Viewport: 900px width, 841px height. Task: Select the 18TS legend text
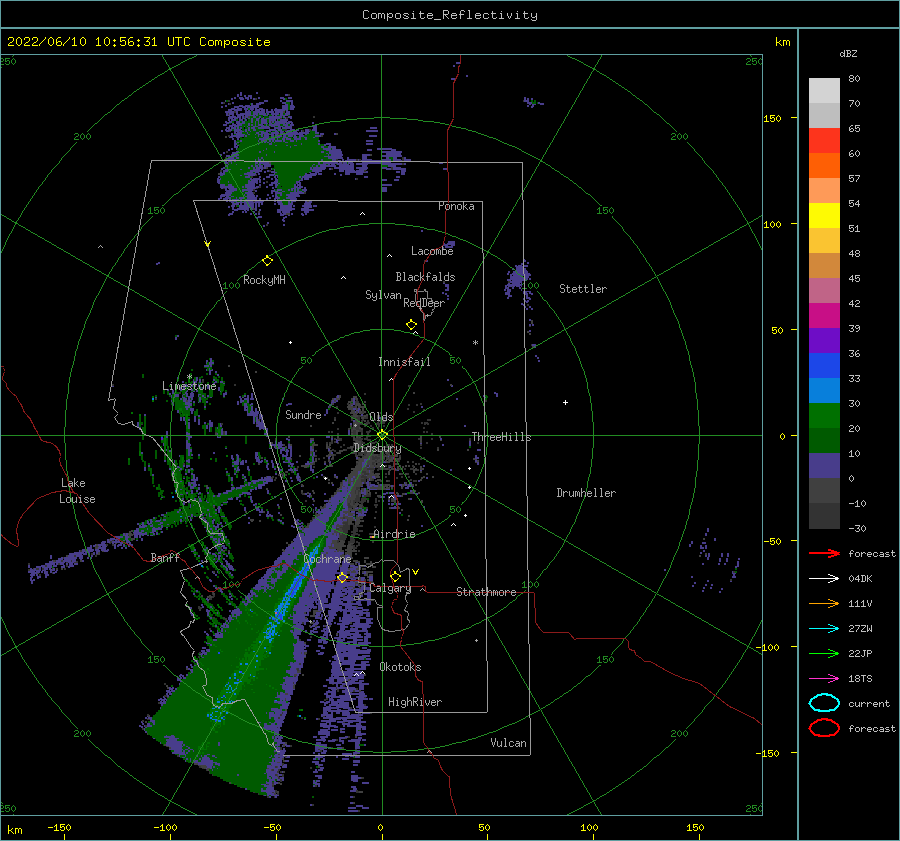click(860, 679)
